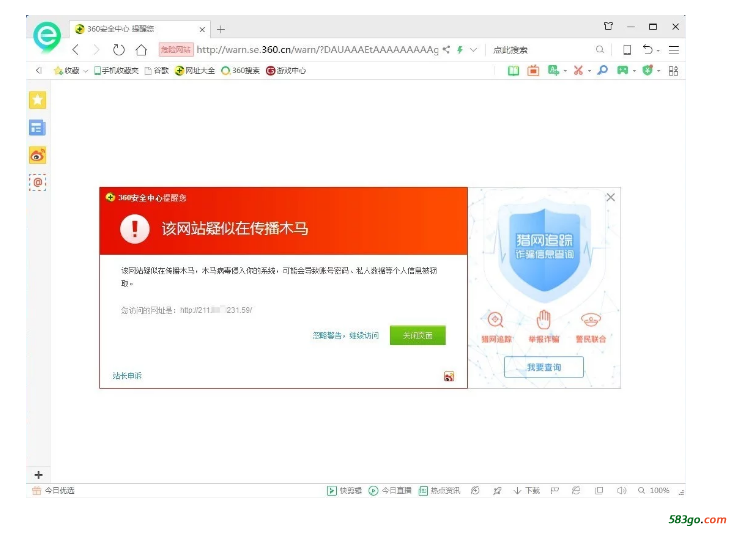This screenshot has height=535, width=732.
Task: Click the share icon in address bar
Action: click(446, 49)
